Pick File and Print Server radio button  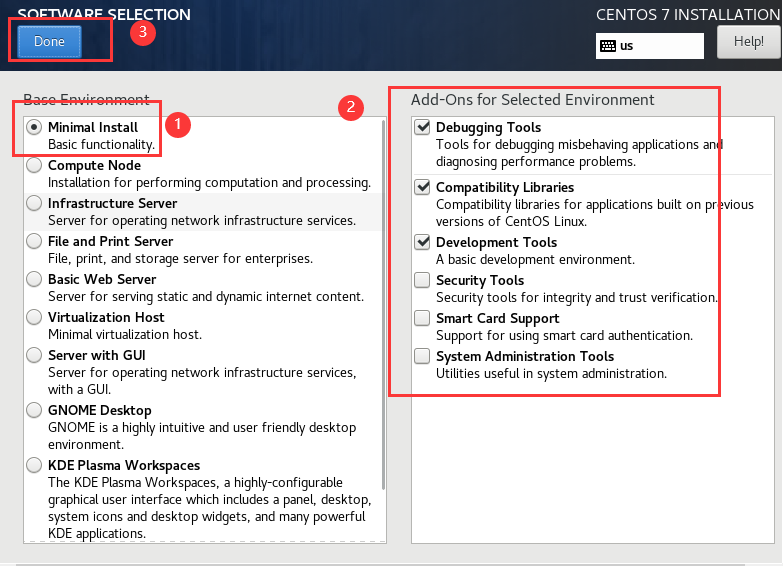34,241
